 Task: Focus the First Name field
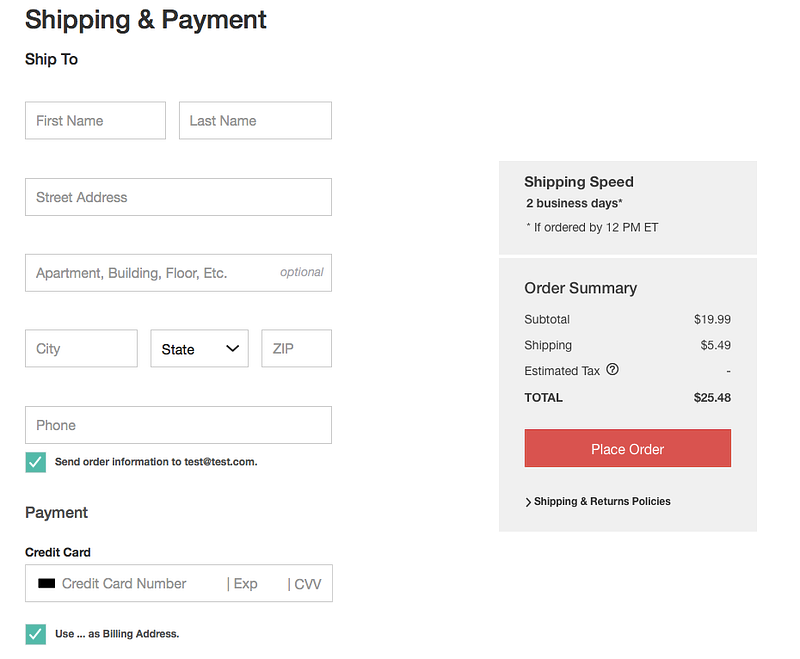coord(95,120)
